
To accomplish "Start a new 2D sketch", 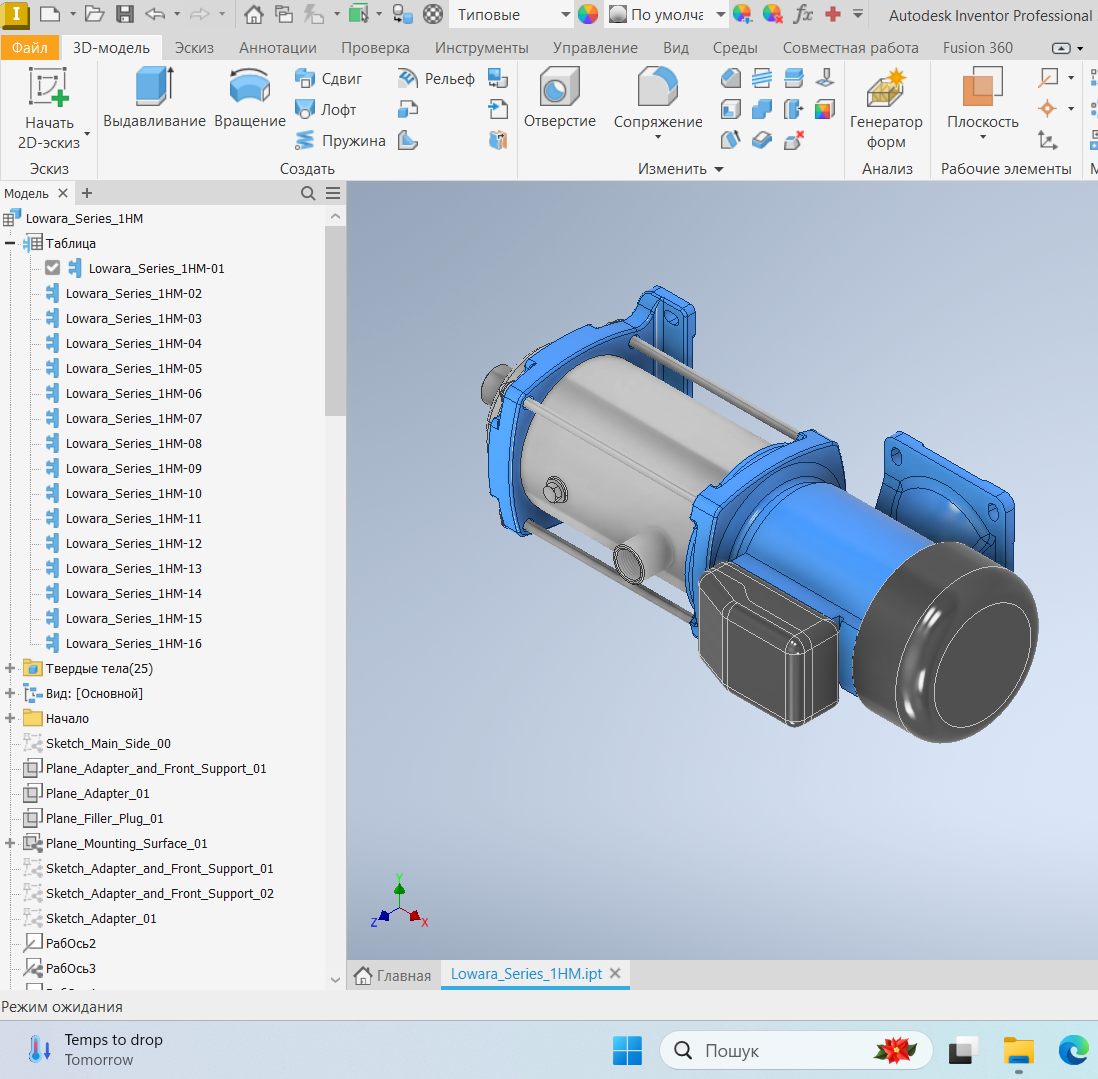I will coord(48,109).
